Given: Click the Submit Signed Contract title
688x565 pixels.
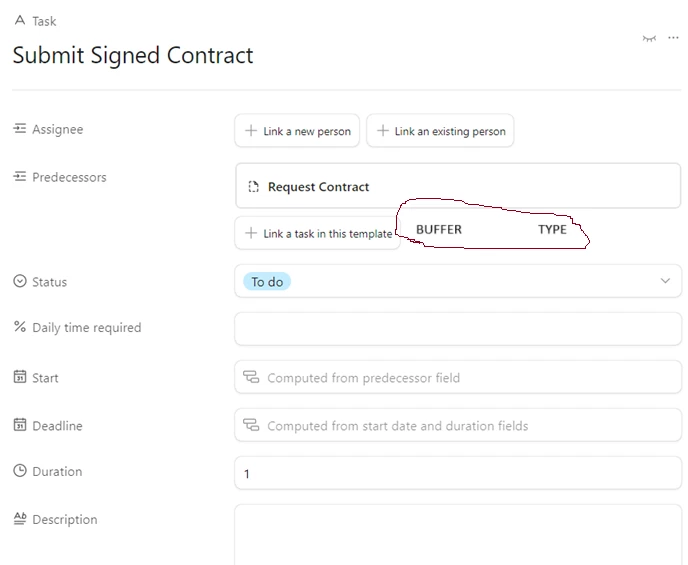Looking at the screenshot, I should (133, 55).
